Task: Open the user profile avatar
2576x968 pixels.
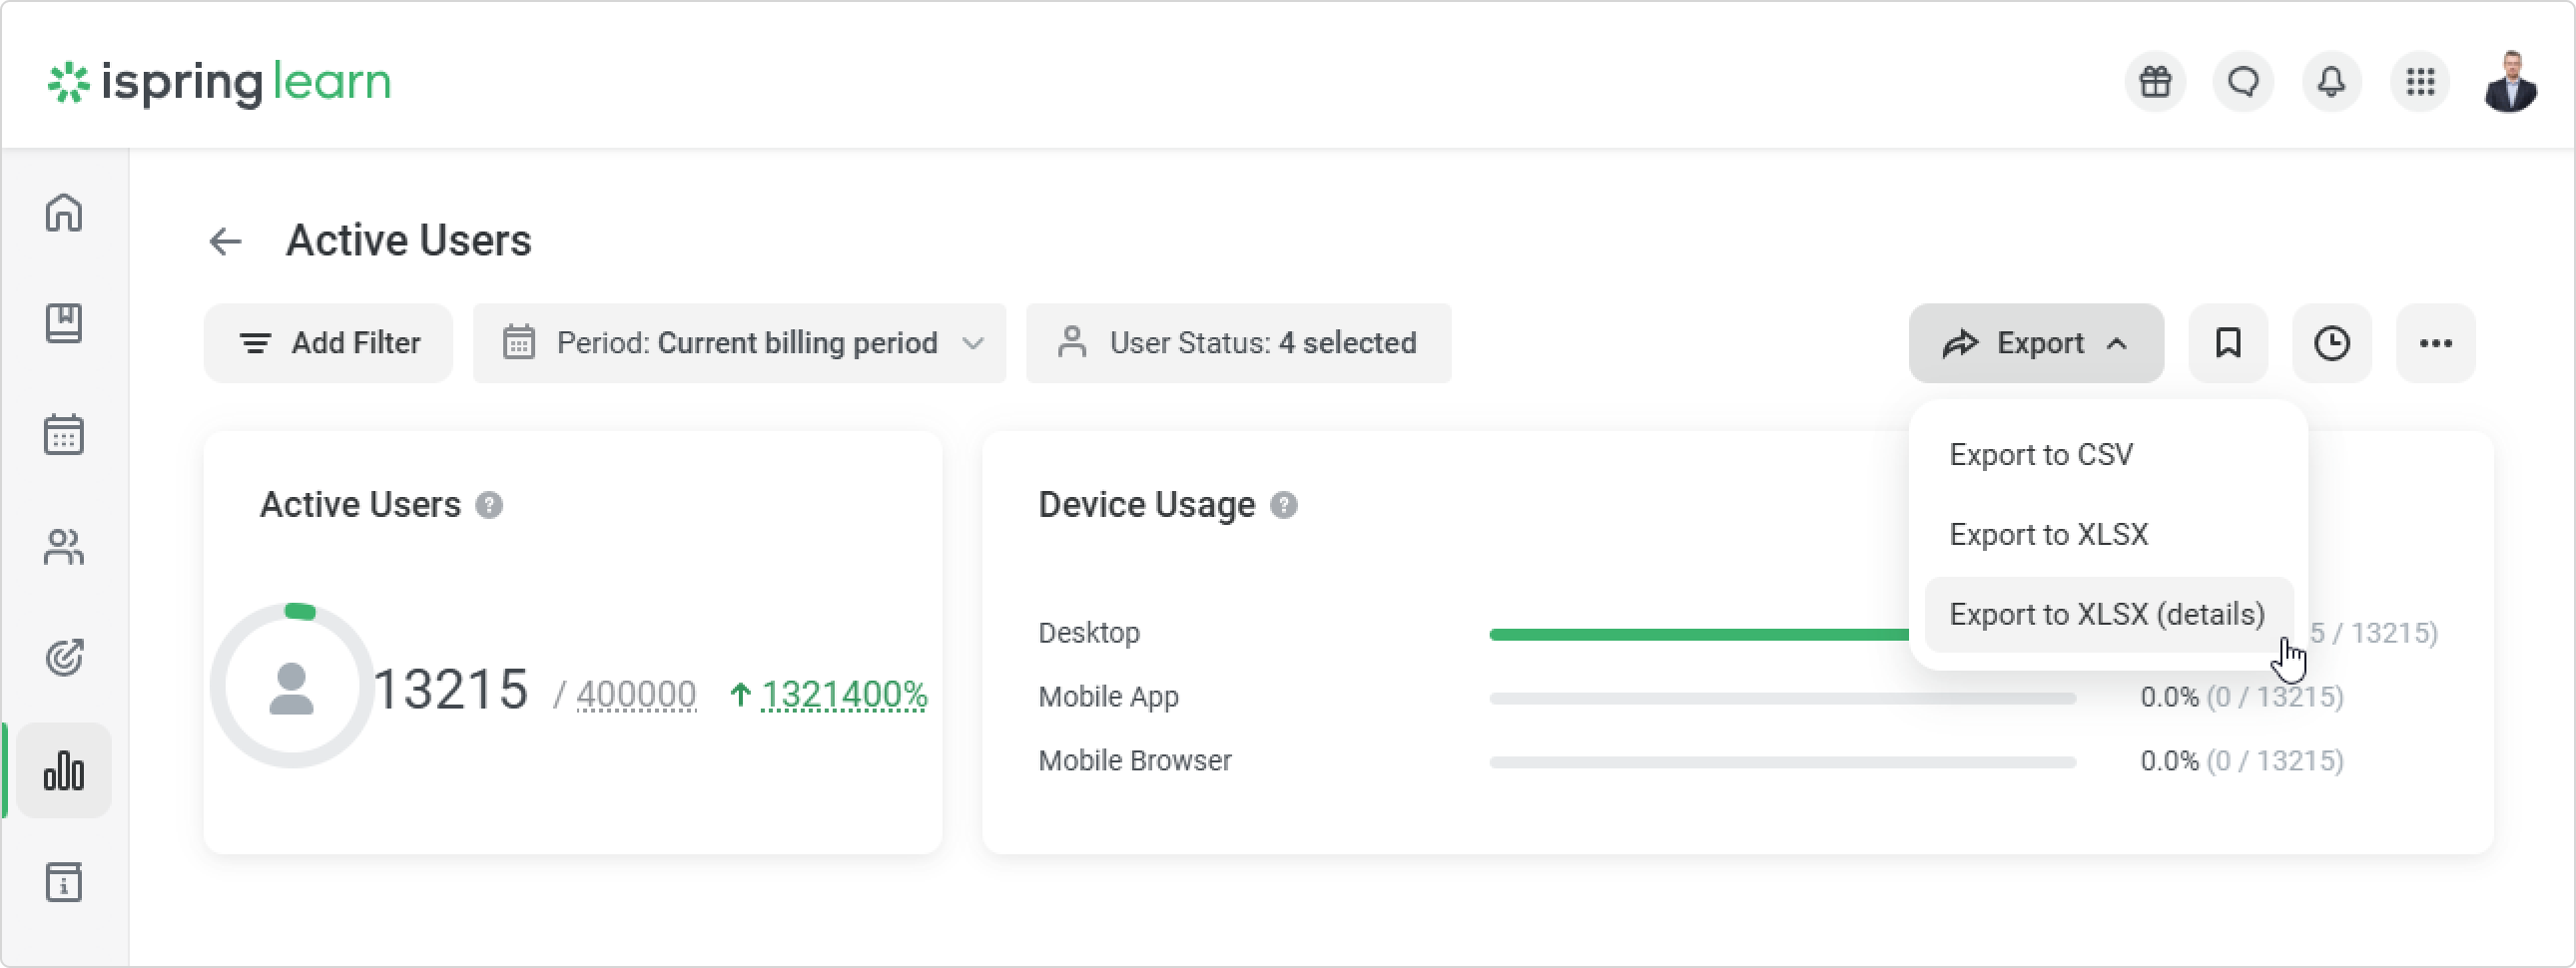Action: pyautogui.click(x=2510, y=82)
